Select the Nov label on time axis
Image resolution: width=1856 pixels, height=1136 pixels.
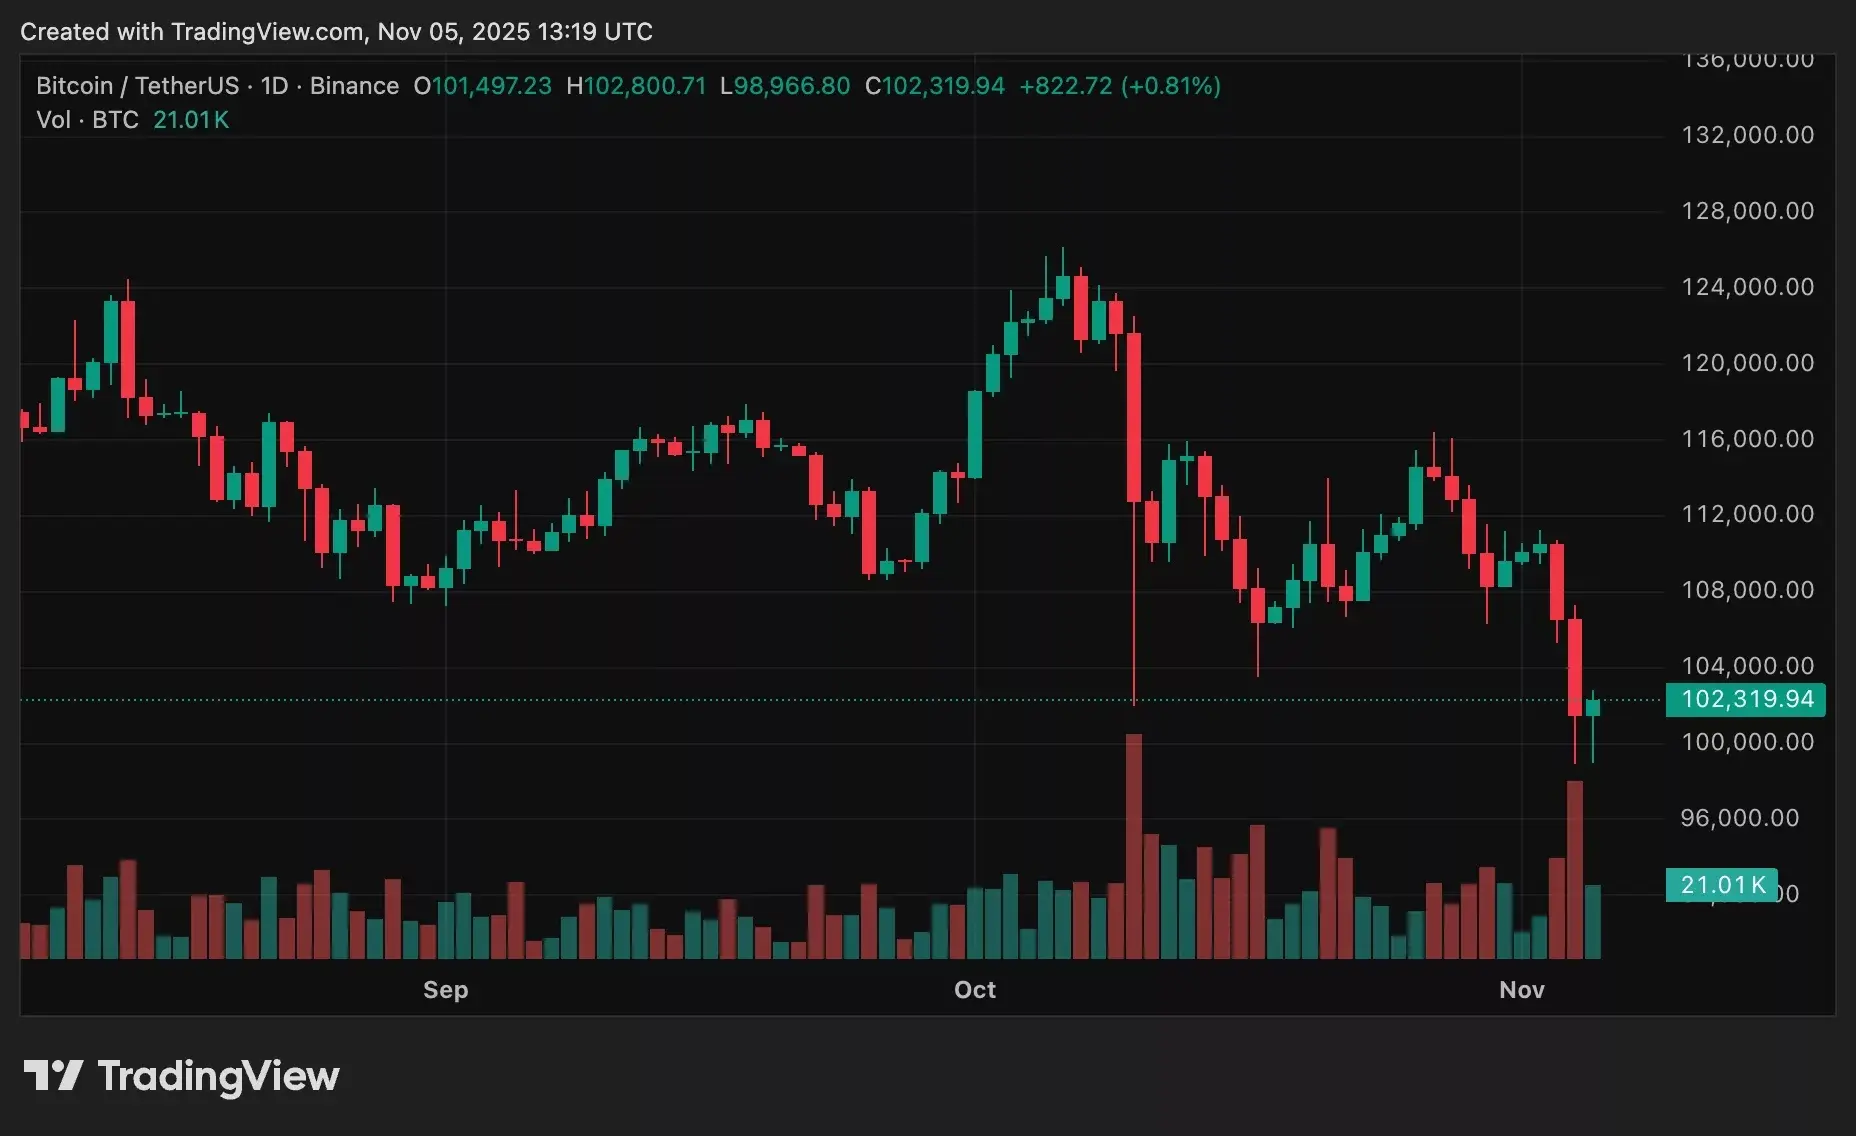pos(1522,990)
